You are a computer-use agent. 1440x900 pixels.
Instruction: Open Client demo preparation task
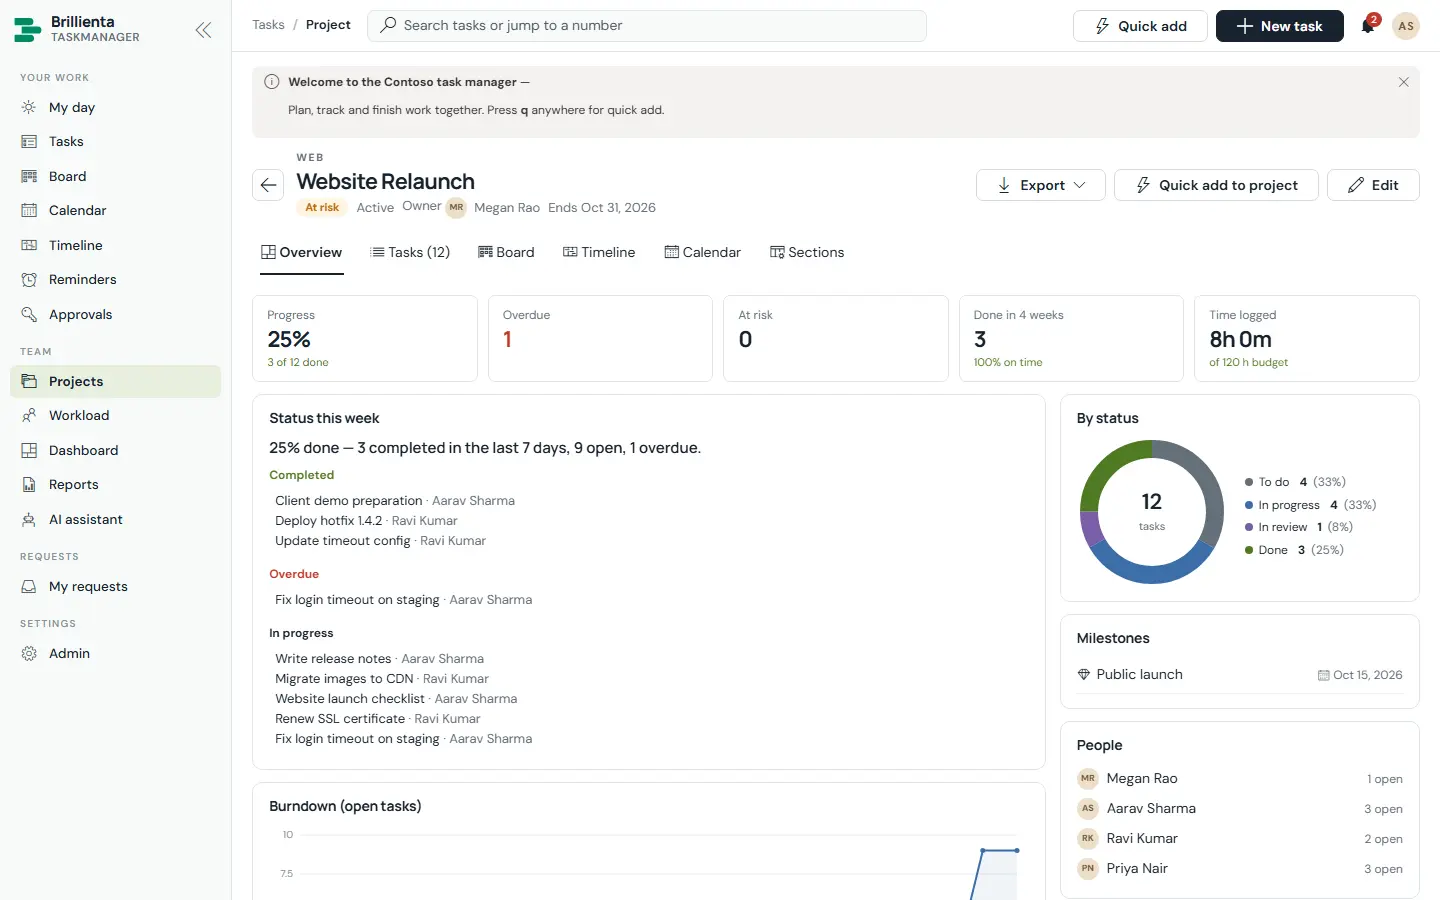(349, 501)
